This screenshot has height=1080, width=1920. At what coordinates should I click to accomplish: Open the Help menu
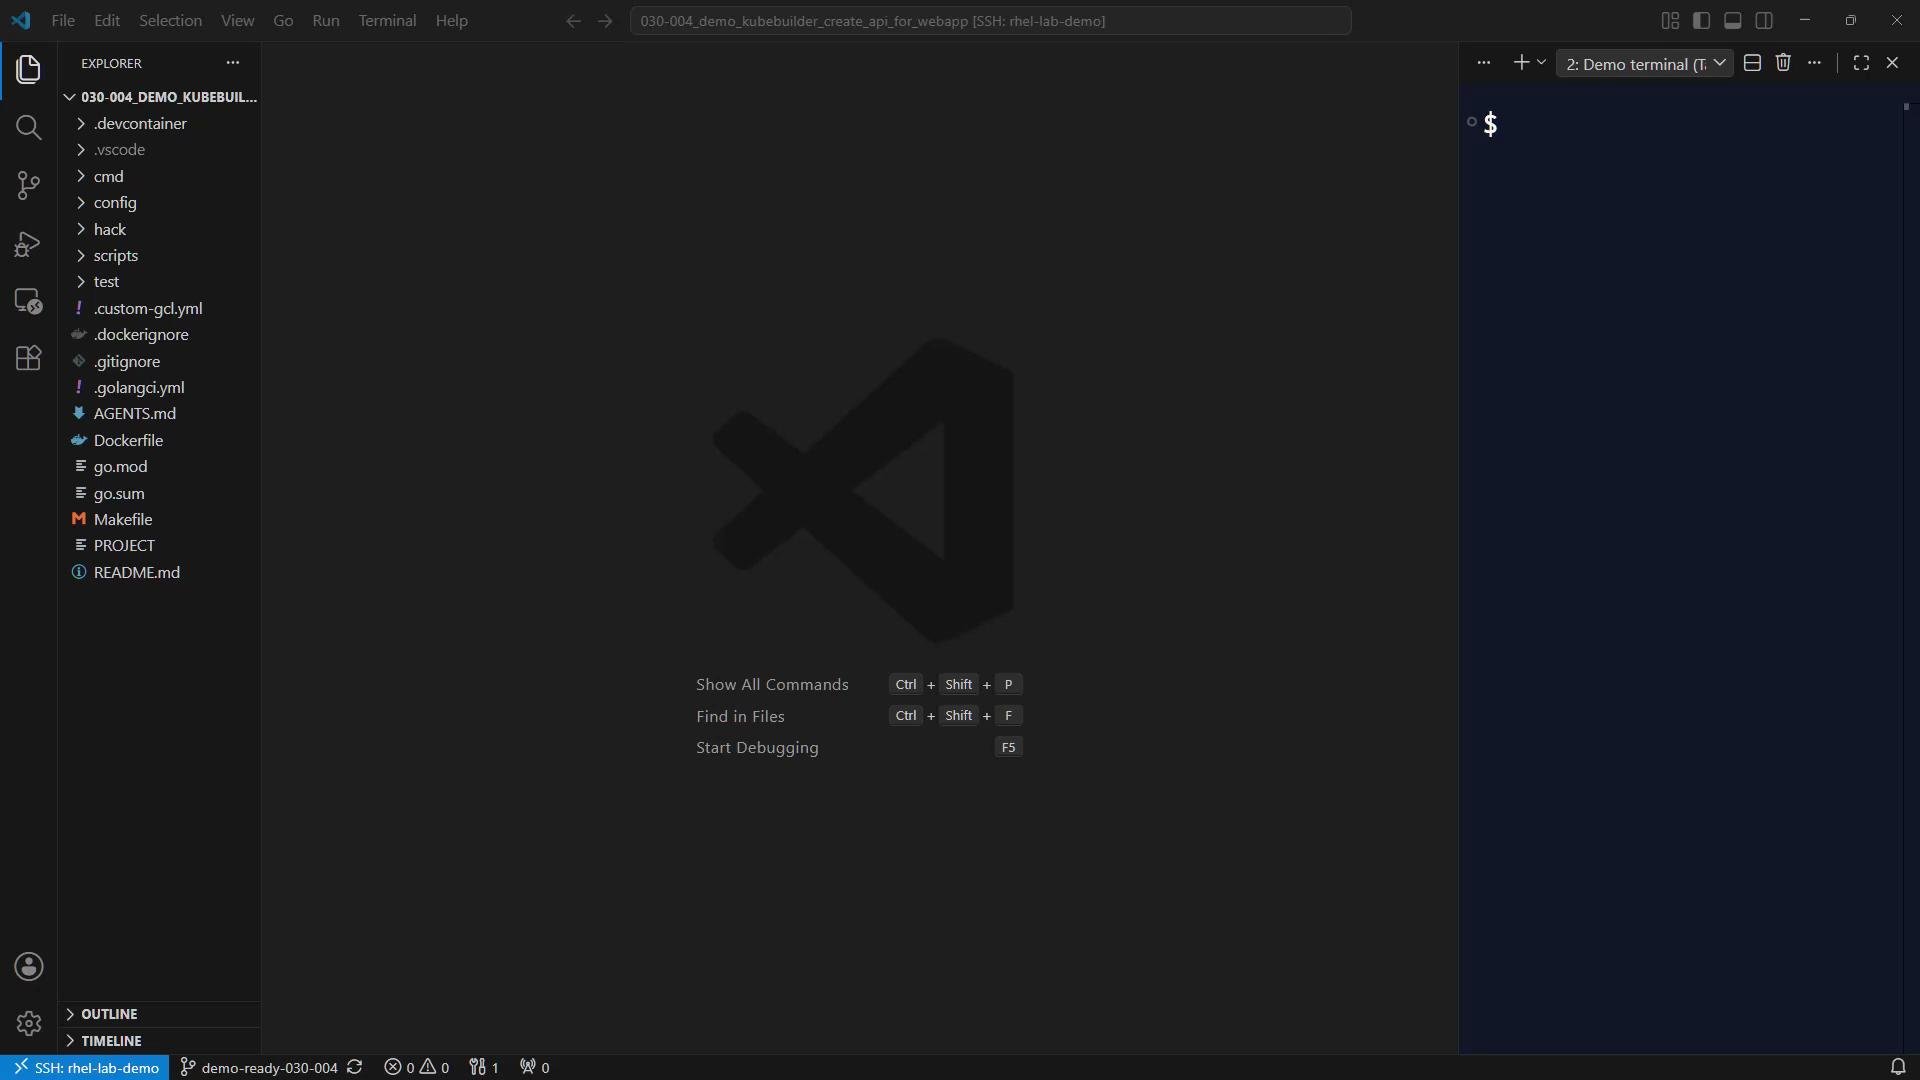click(451, 20)
